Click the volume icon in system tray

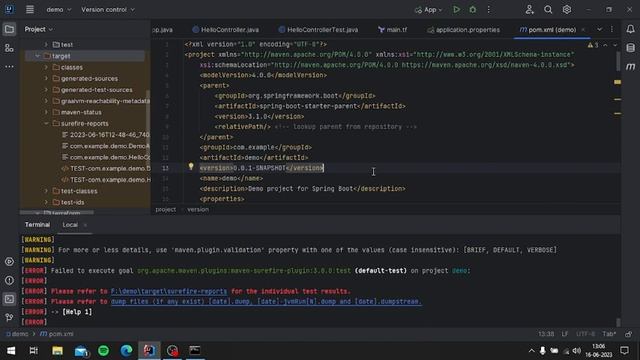point(577,351)
